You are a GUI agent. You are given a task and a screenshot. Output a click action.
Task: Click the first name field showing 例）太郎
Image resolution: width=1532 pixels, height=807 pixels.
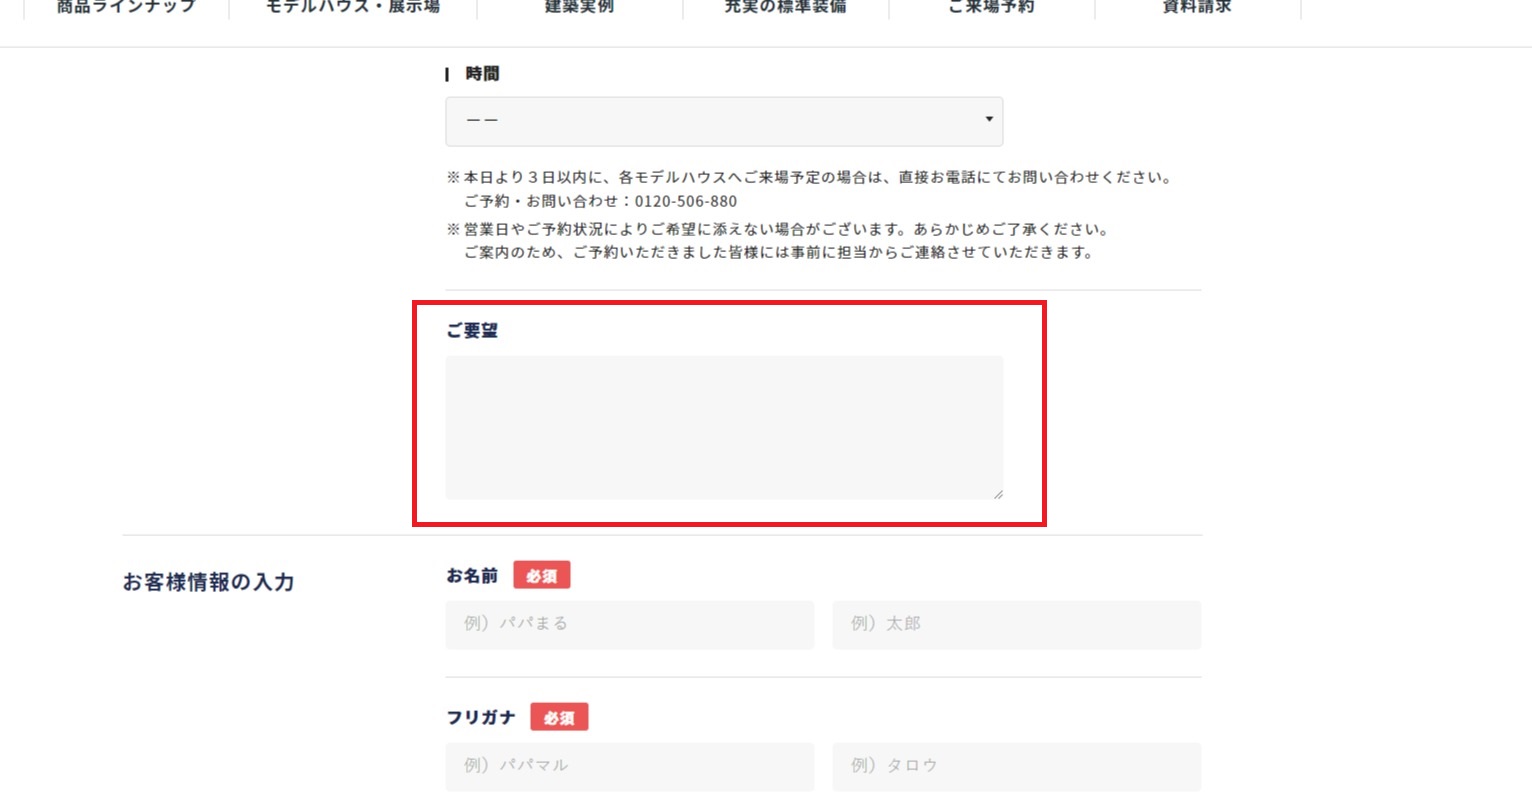[1016, 624]
